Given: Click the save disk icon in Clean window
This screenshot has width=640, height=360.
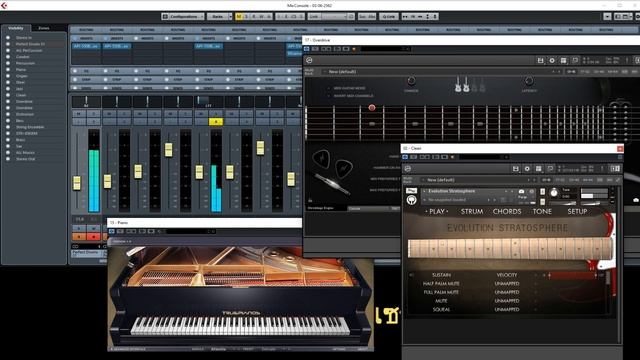Looking at the screenshot, I should (x=516, y=169).
